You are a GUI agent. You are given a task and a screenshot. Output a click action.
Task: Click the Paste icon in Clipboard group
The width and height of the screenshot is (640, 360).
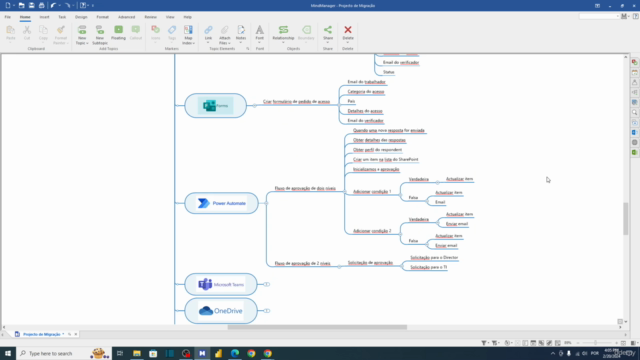click(11, 30)
